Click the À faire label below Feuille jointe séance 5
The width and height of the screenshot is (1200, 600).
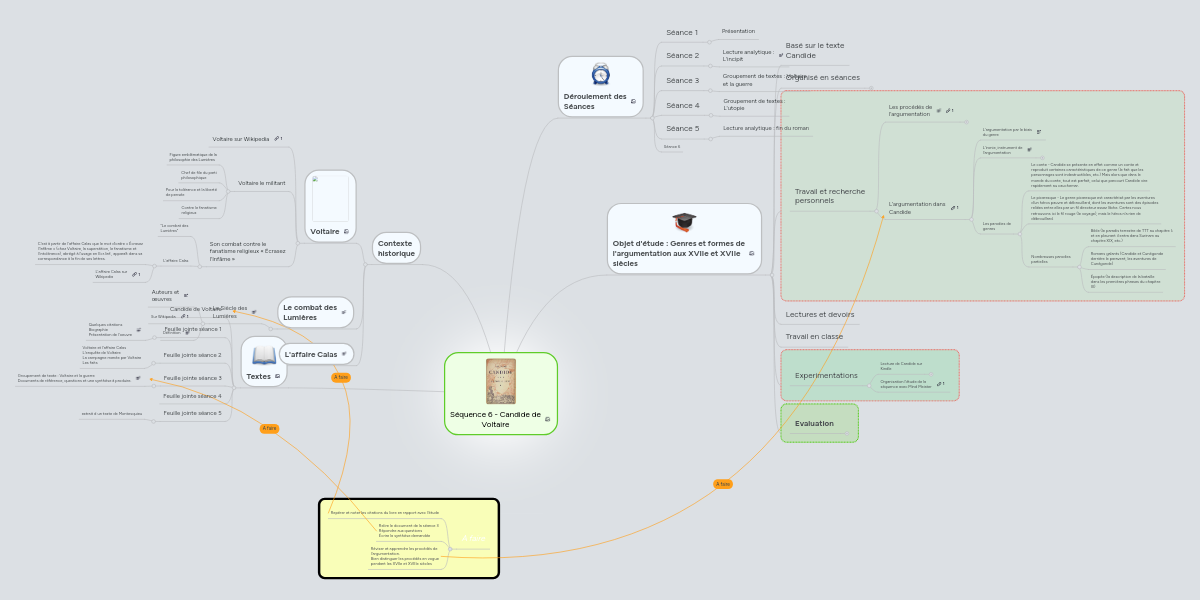[x=269, y=428]
